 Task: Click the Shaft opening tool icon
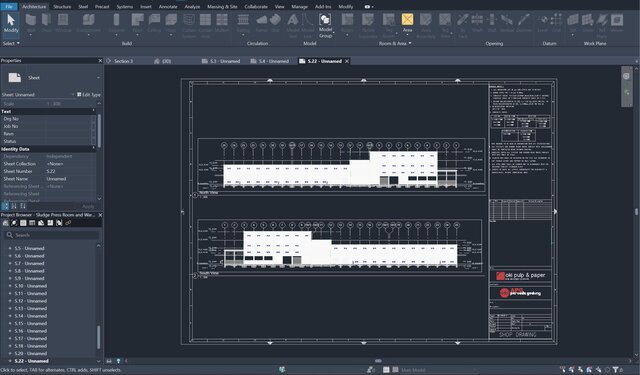(477, 20)
